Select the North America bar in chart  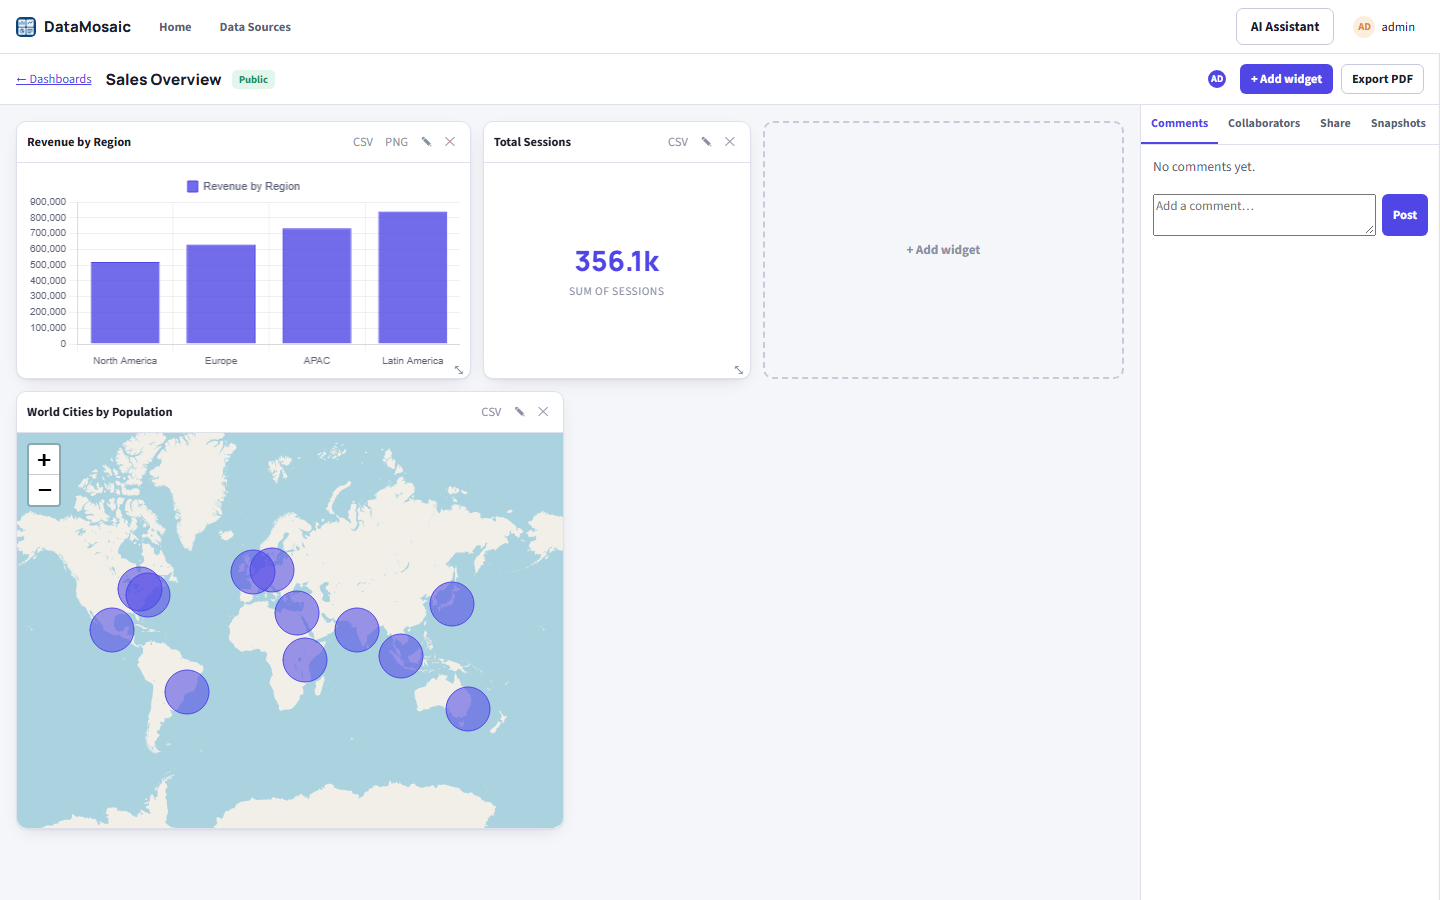[x=125, y=302]
